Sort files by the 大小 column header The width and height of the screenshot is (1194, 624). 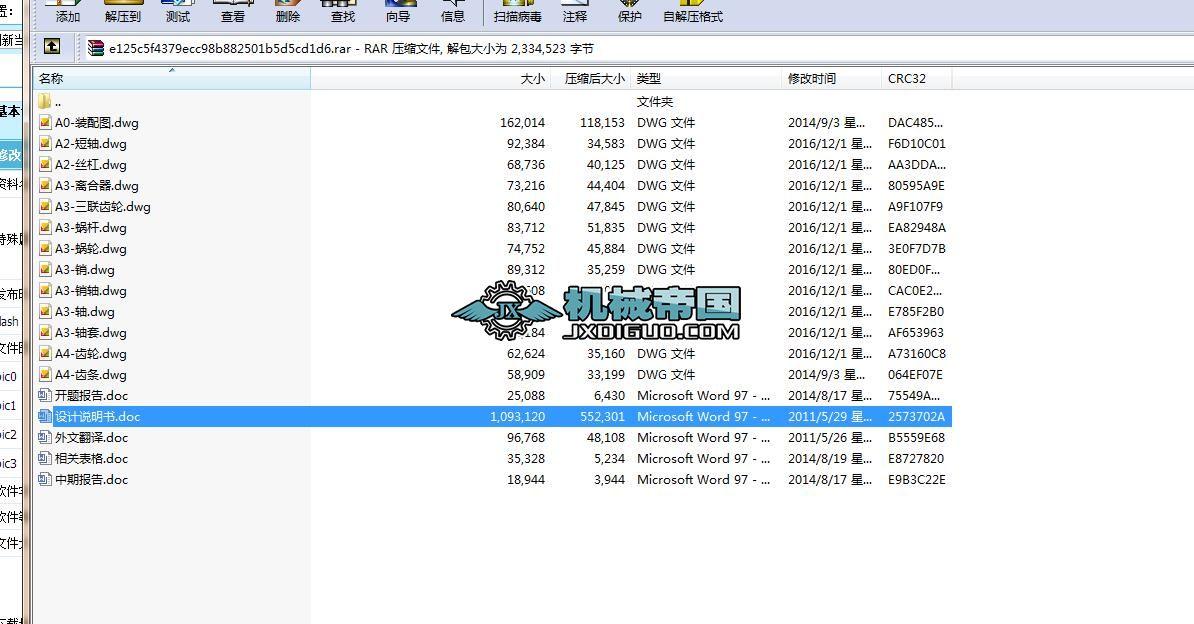(x=432, y=78)
